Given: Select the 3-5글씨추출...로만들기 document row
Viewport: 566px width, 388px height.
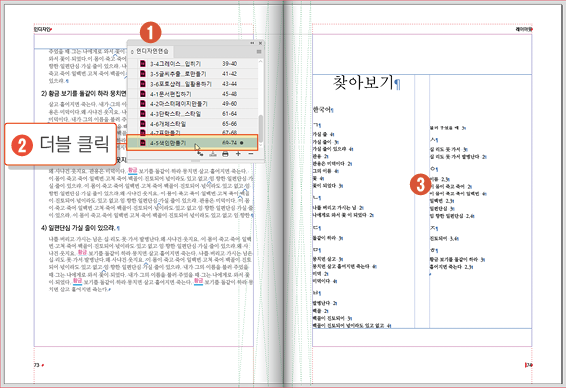Looking at the screenshot, I should [x=193, y=74].
